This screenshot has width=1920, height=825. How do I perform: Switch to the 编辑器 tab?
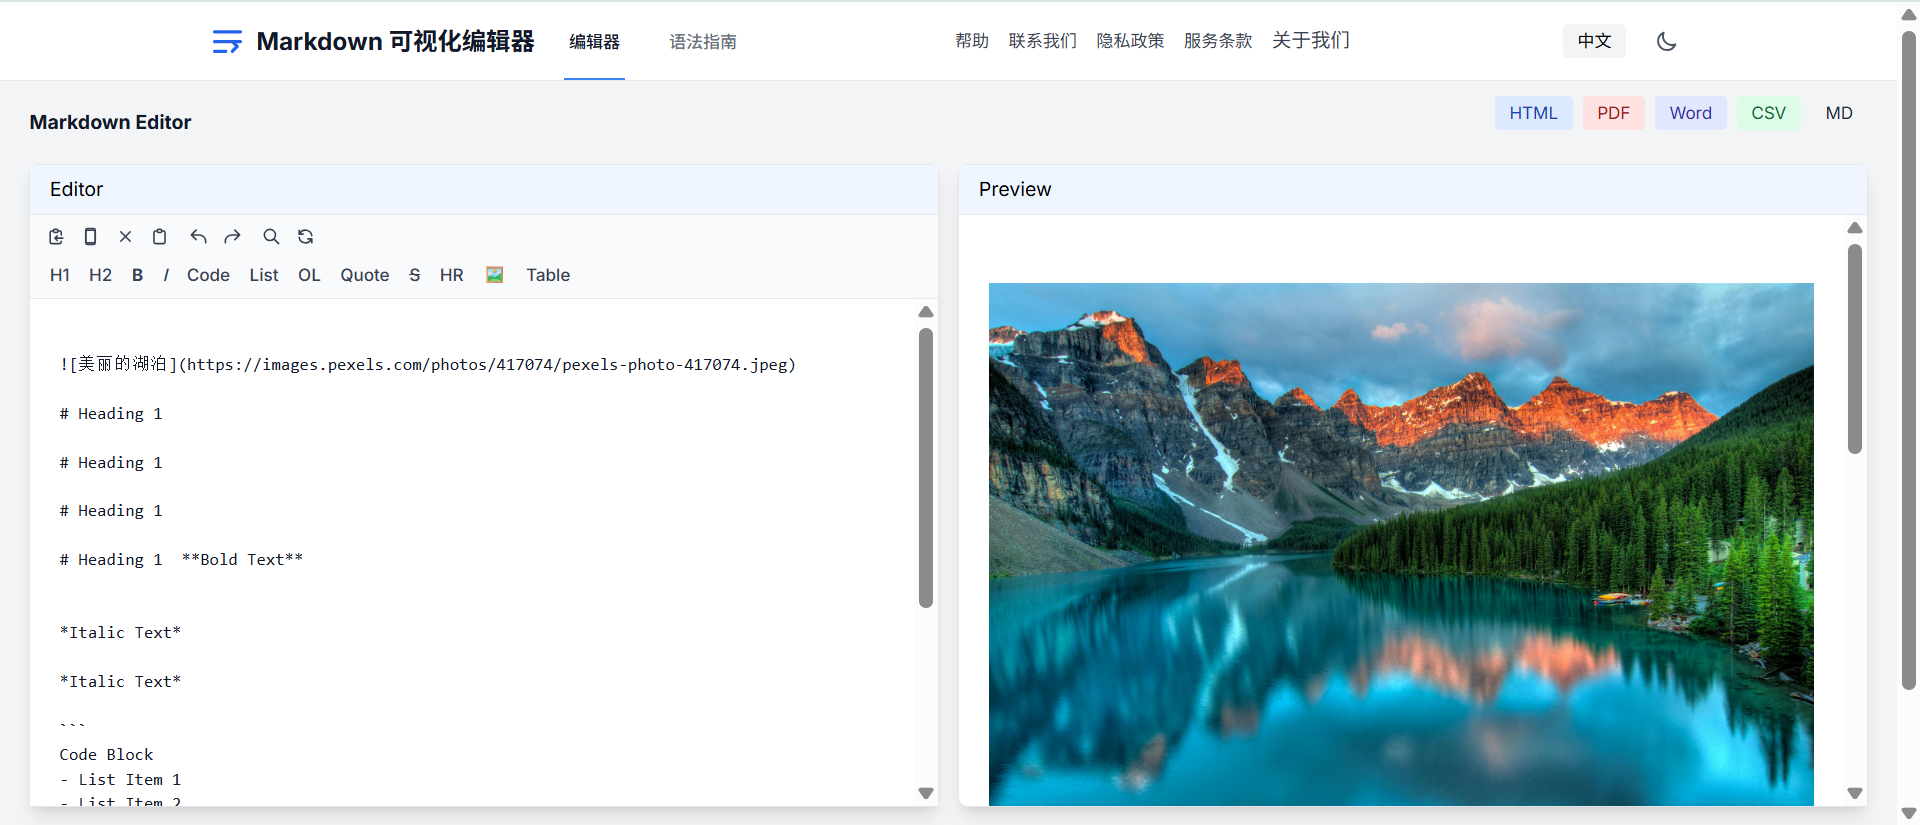pyautogui.click(x=594, y=41)
